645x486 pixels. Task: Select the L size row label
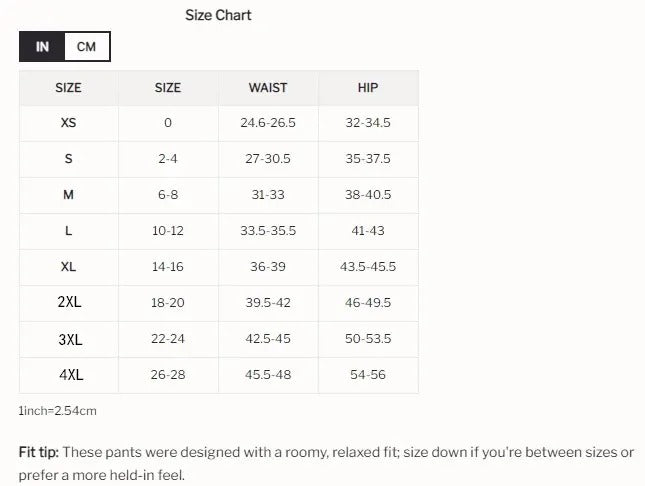pyautogui.click(x=68, y=231)
